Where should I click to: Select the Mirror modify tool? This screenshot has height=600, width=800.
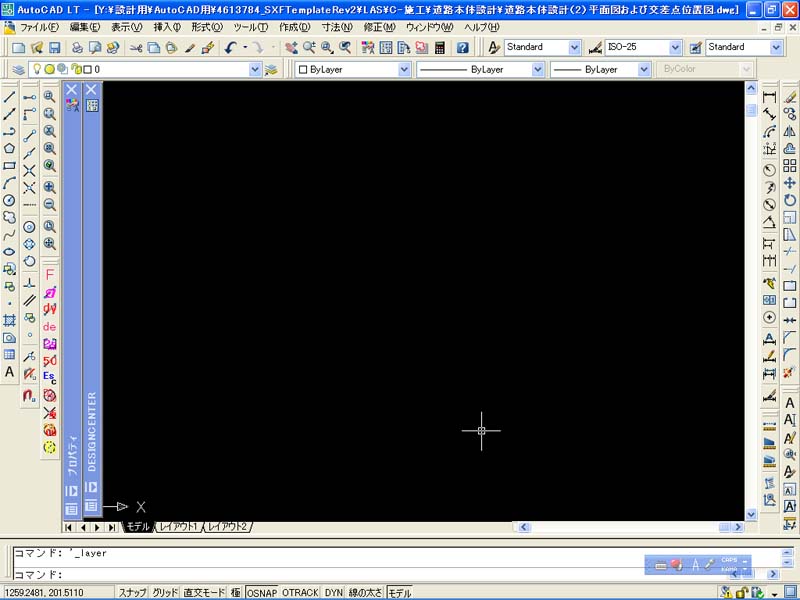(790, 131)
